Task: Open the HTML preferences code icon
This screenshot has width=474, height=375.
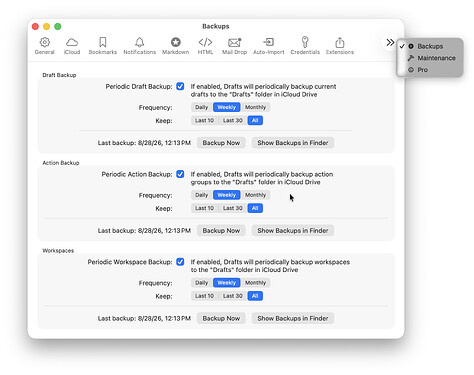Action: (x=205, y=42)
